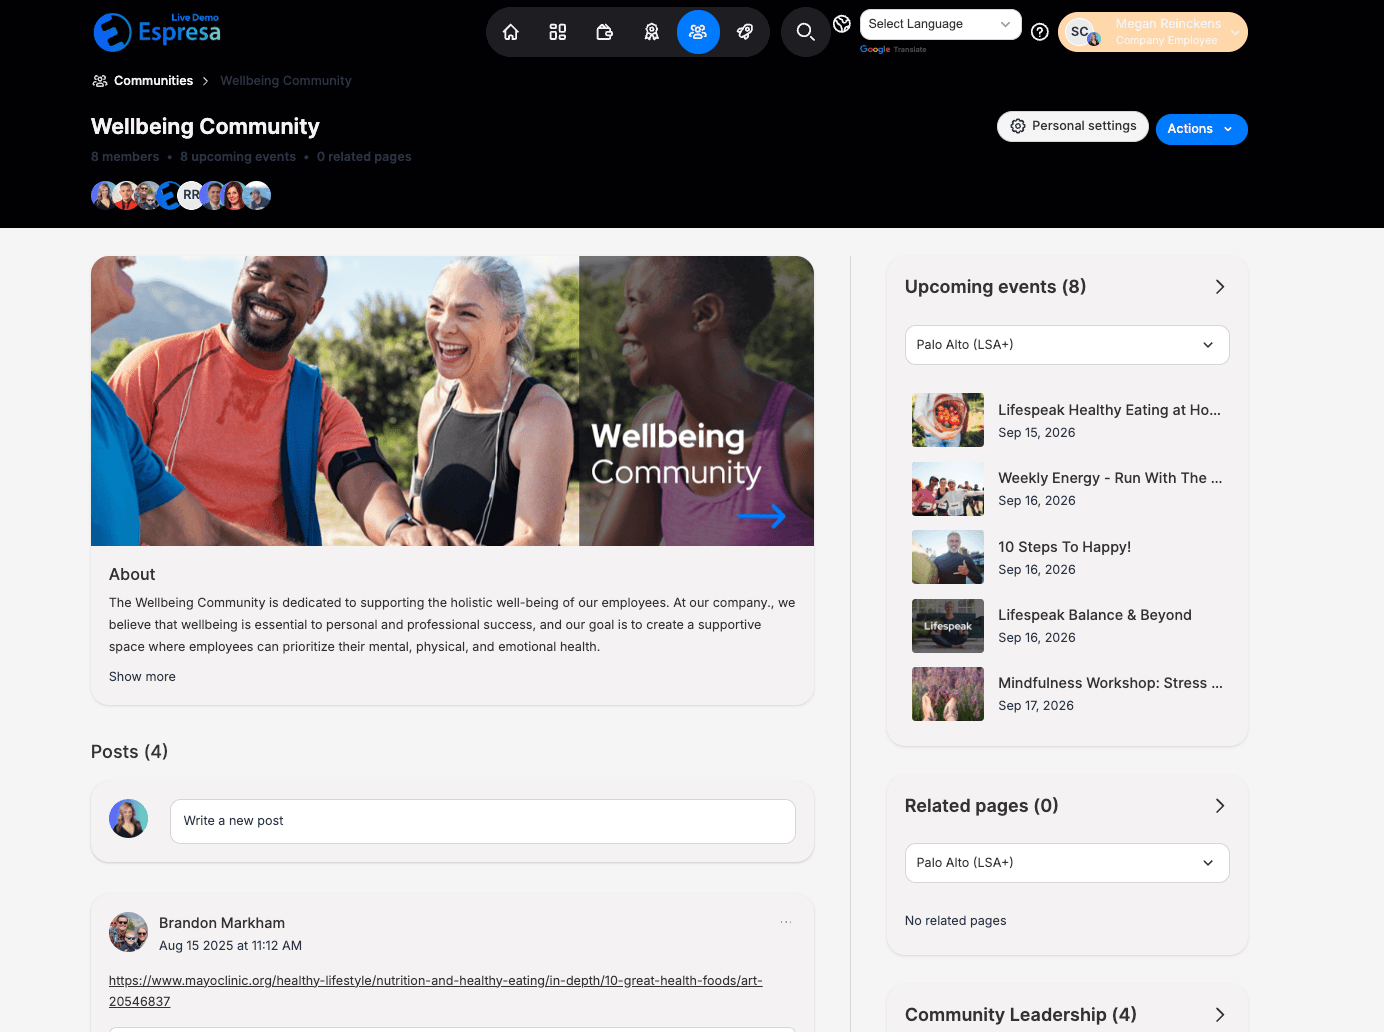Click your avatar beside new post
This screenshot has height=1032, width=1384.
click(x=128, y=819)
